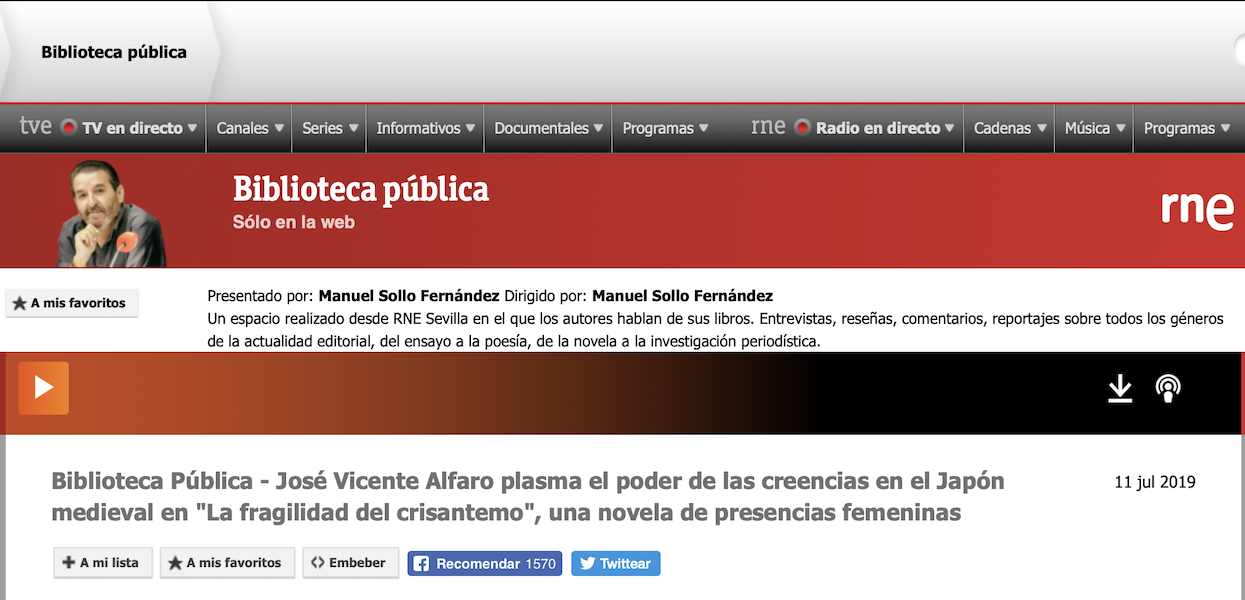Screen dimensions: 1245x600
Task: Open the Biblioteca pública tab at top
Action: (114, 52)
